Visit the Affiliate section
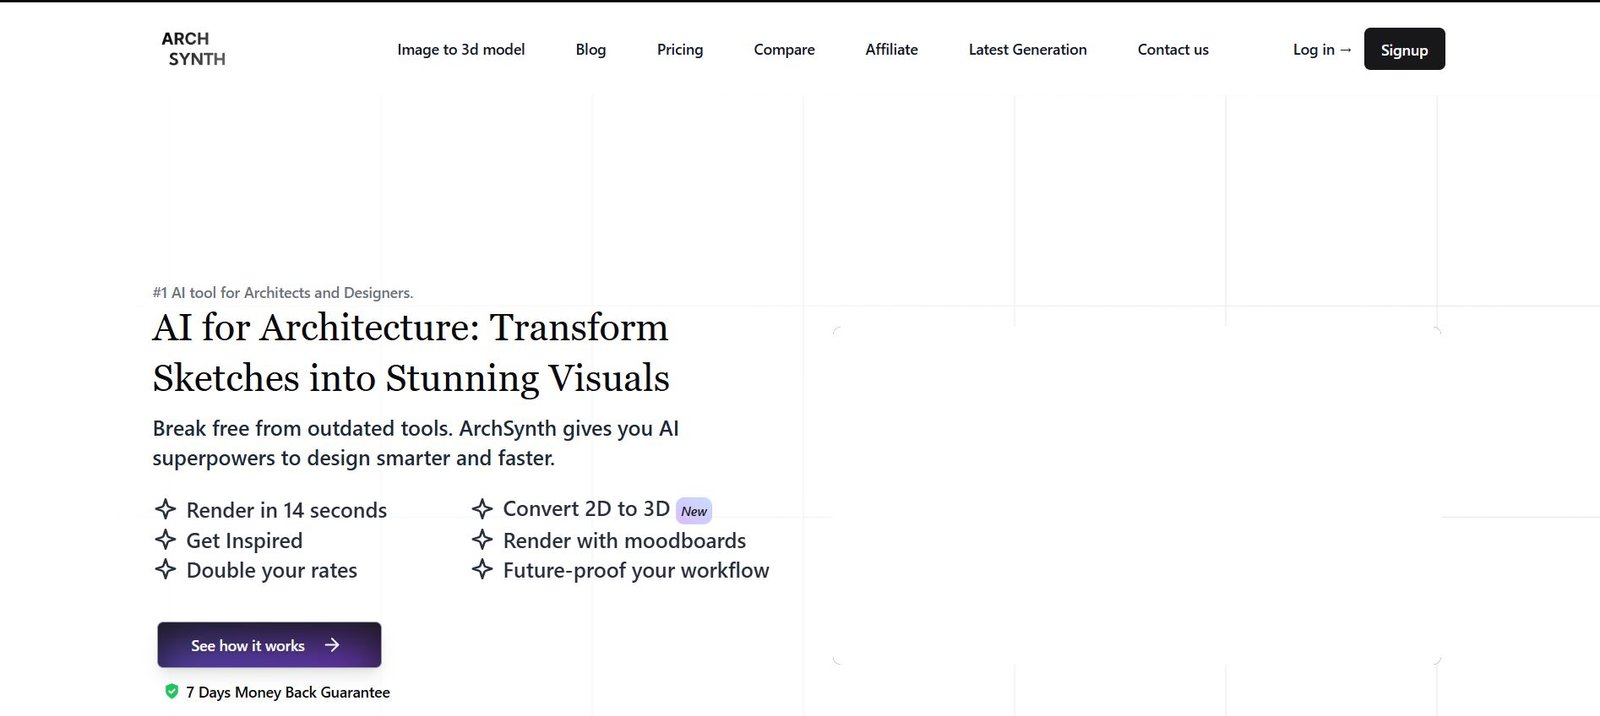 891,49
